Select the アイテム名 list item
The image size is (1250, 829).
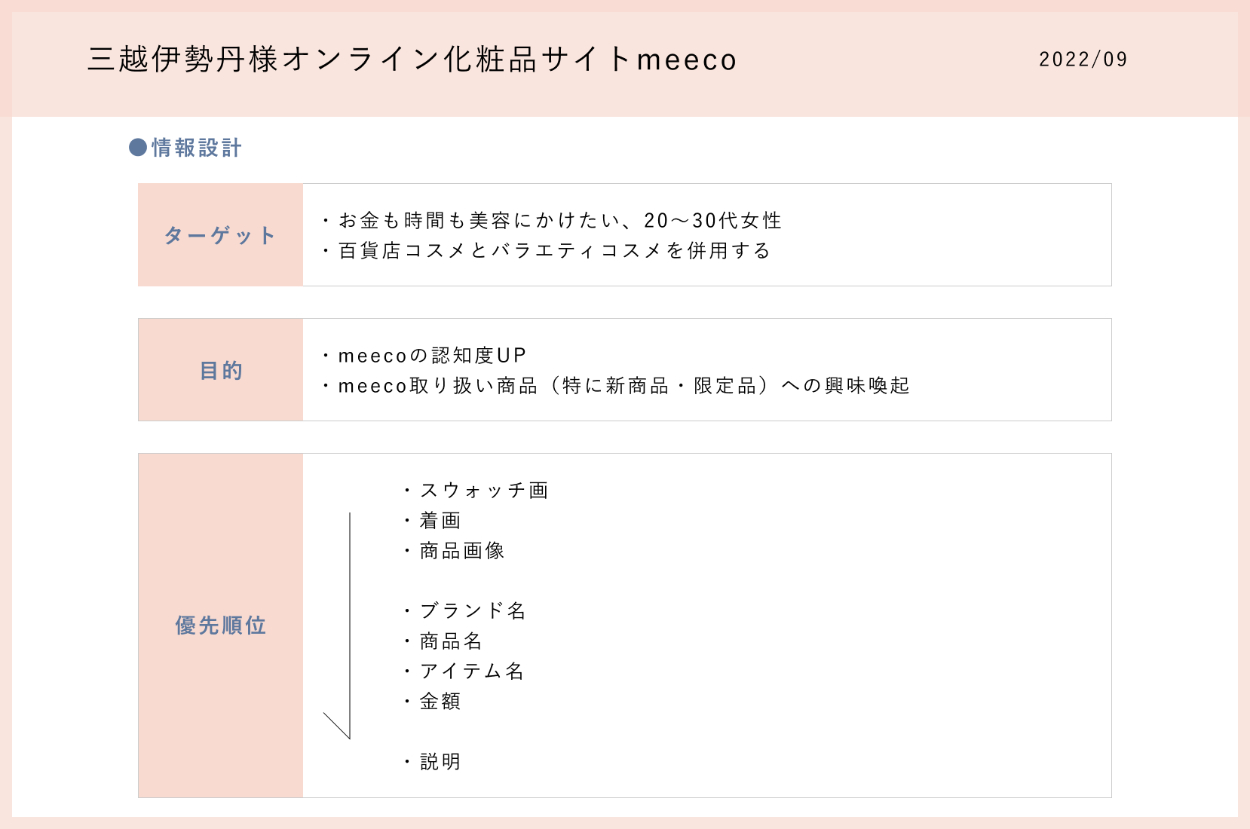464,671
